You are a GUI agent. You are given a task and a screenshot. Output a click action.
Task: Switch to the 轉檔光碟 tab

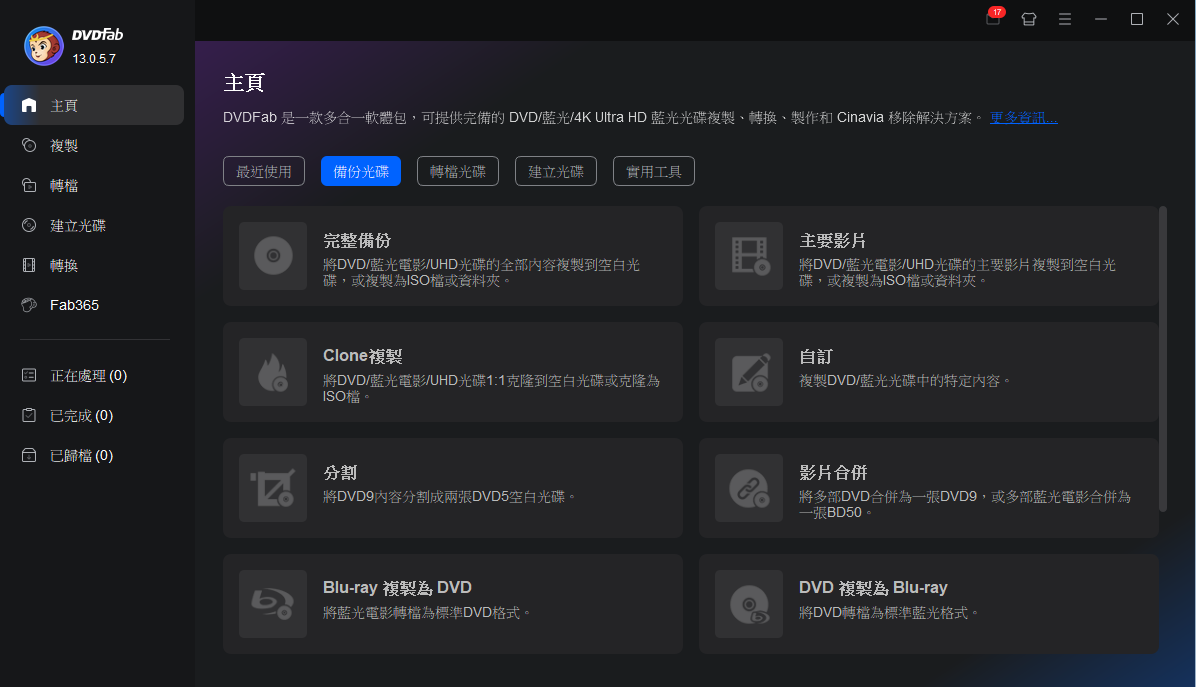[x=457, y=171]
